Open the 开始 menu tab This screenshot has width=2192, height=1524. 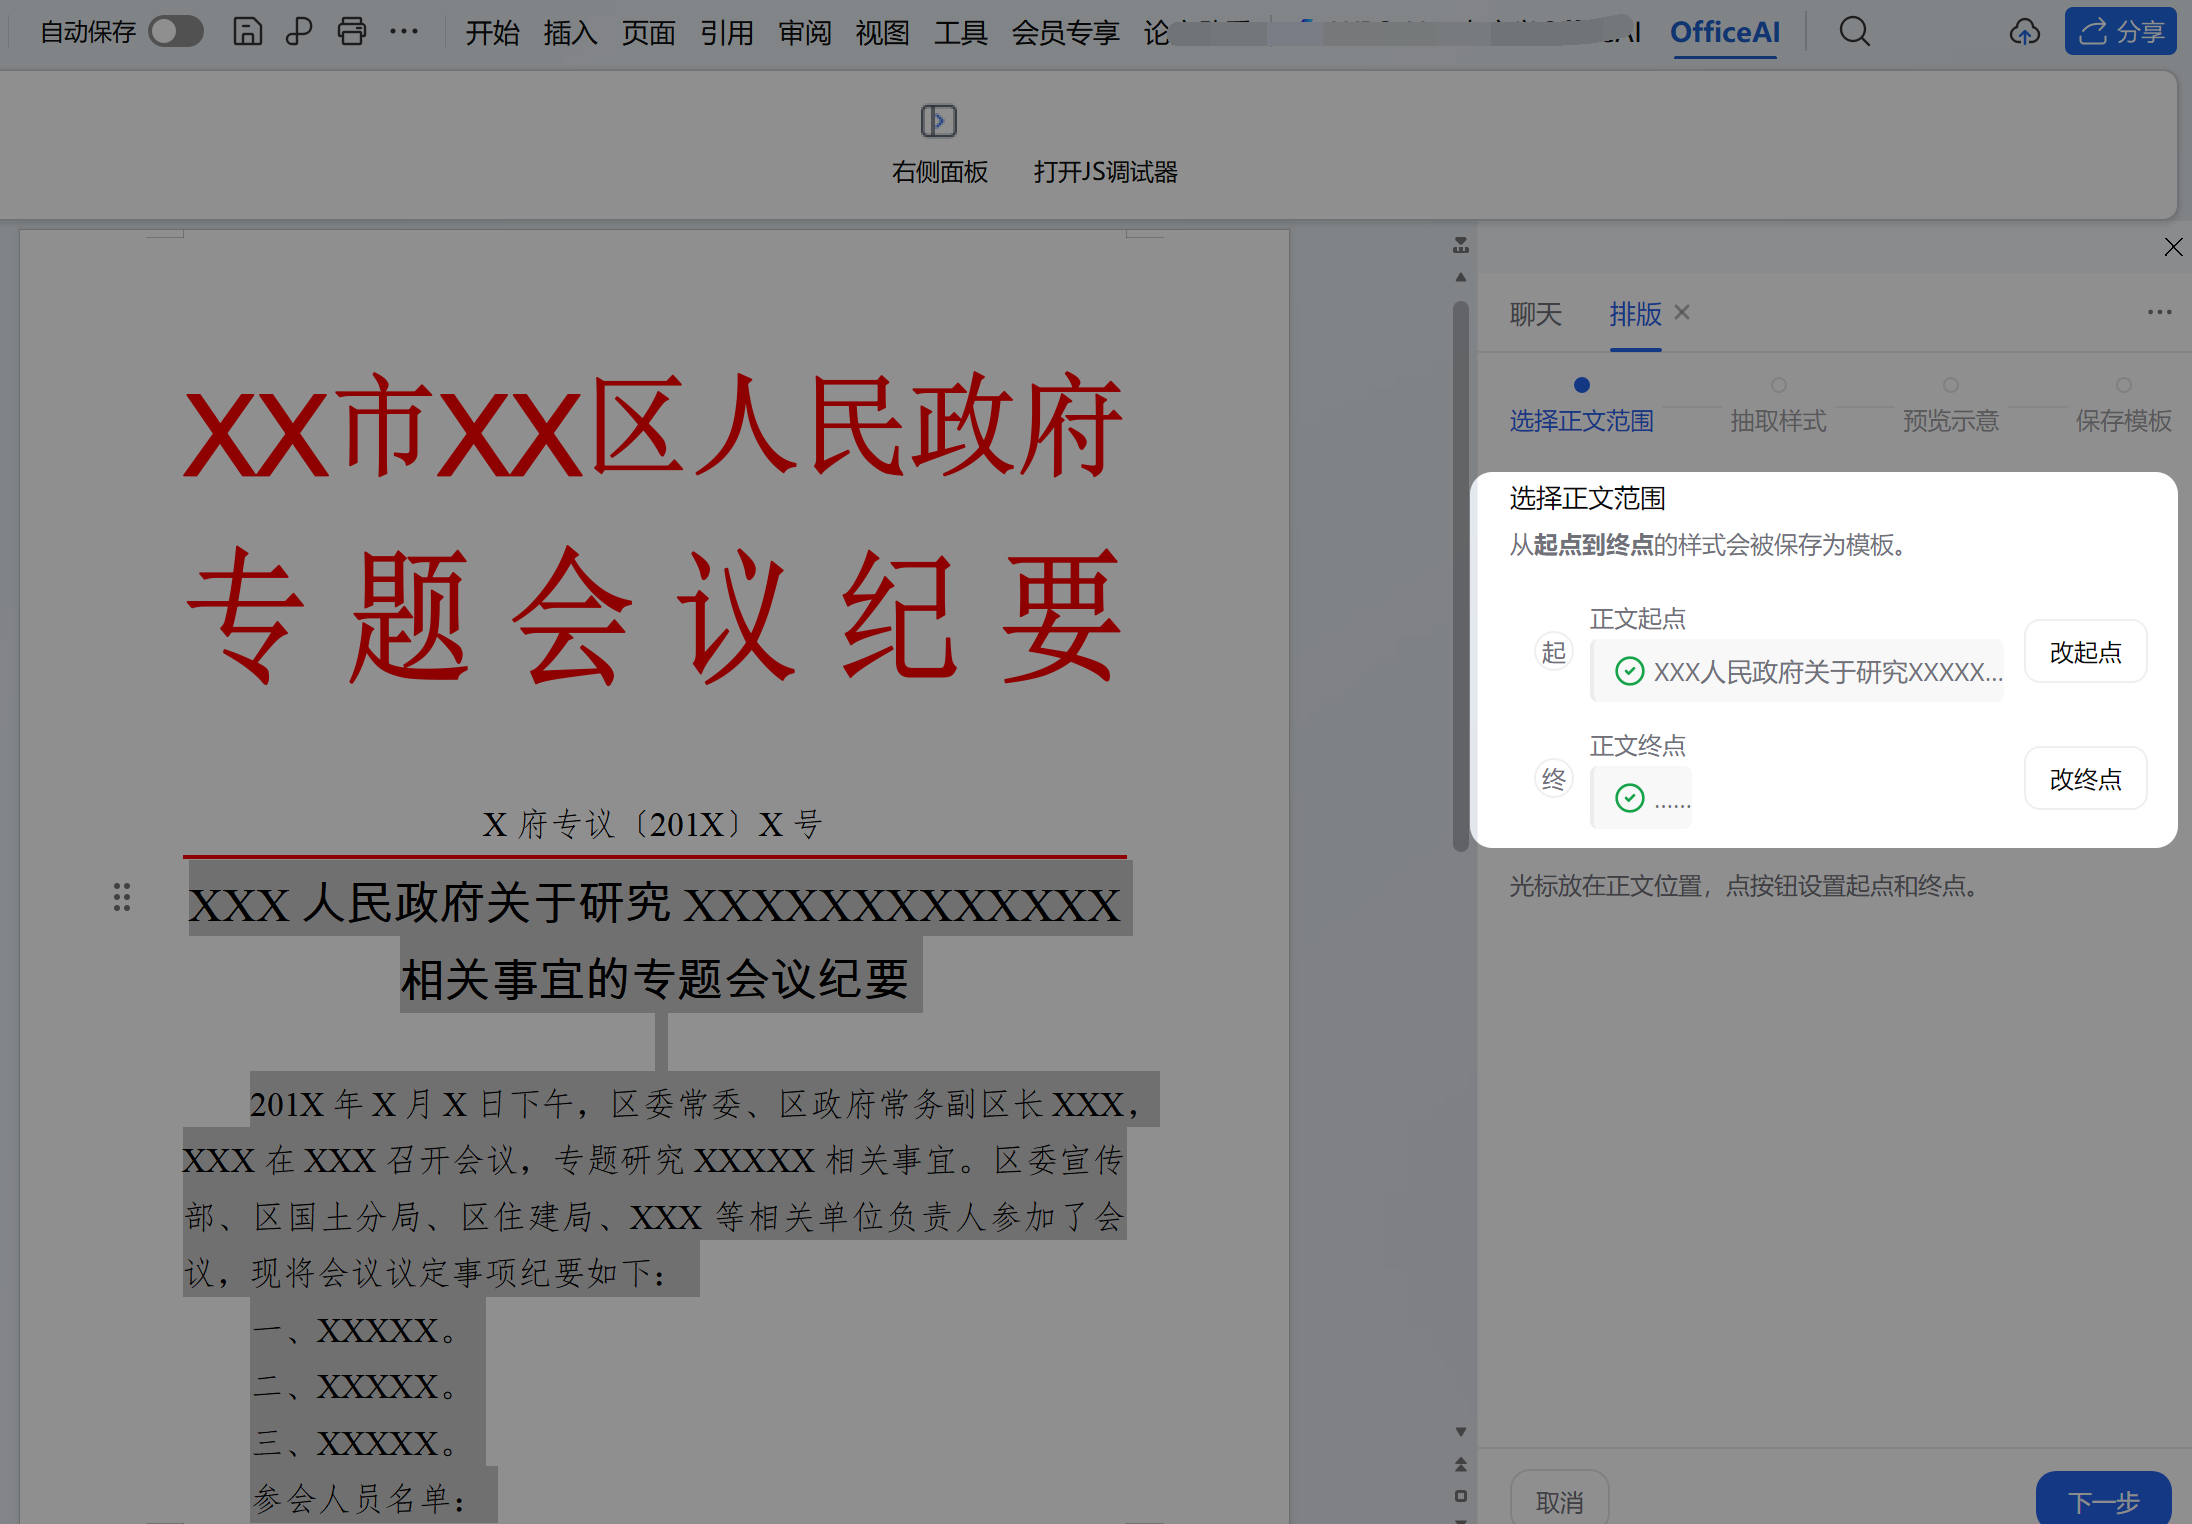click(492, 33)
